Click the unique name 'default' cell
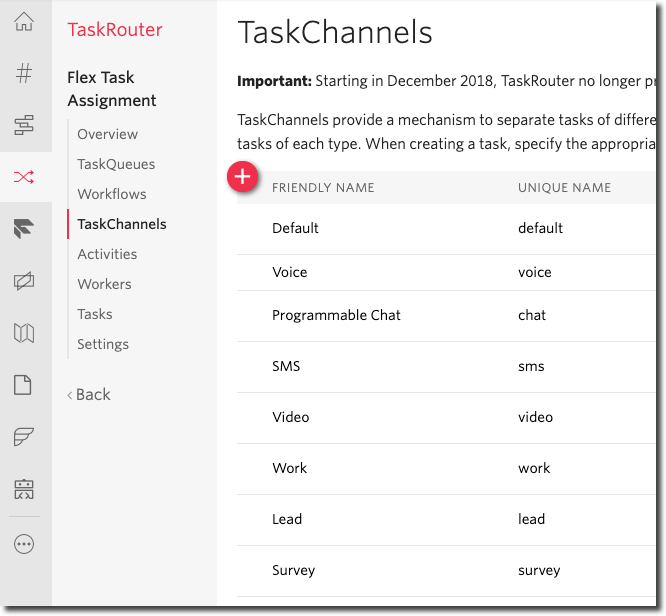This screenshot has width=666, height=616. 540,229
